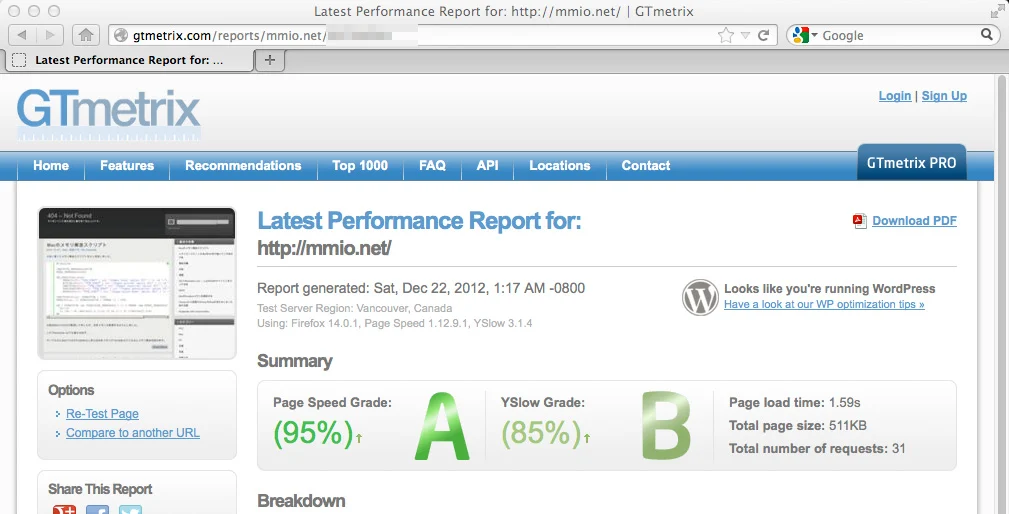Viewport: 1009px width, 514px height.
Task: Click the http://mmio.net/ report URL heading
Action: click(x=324, y=248)
